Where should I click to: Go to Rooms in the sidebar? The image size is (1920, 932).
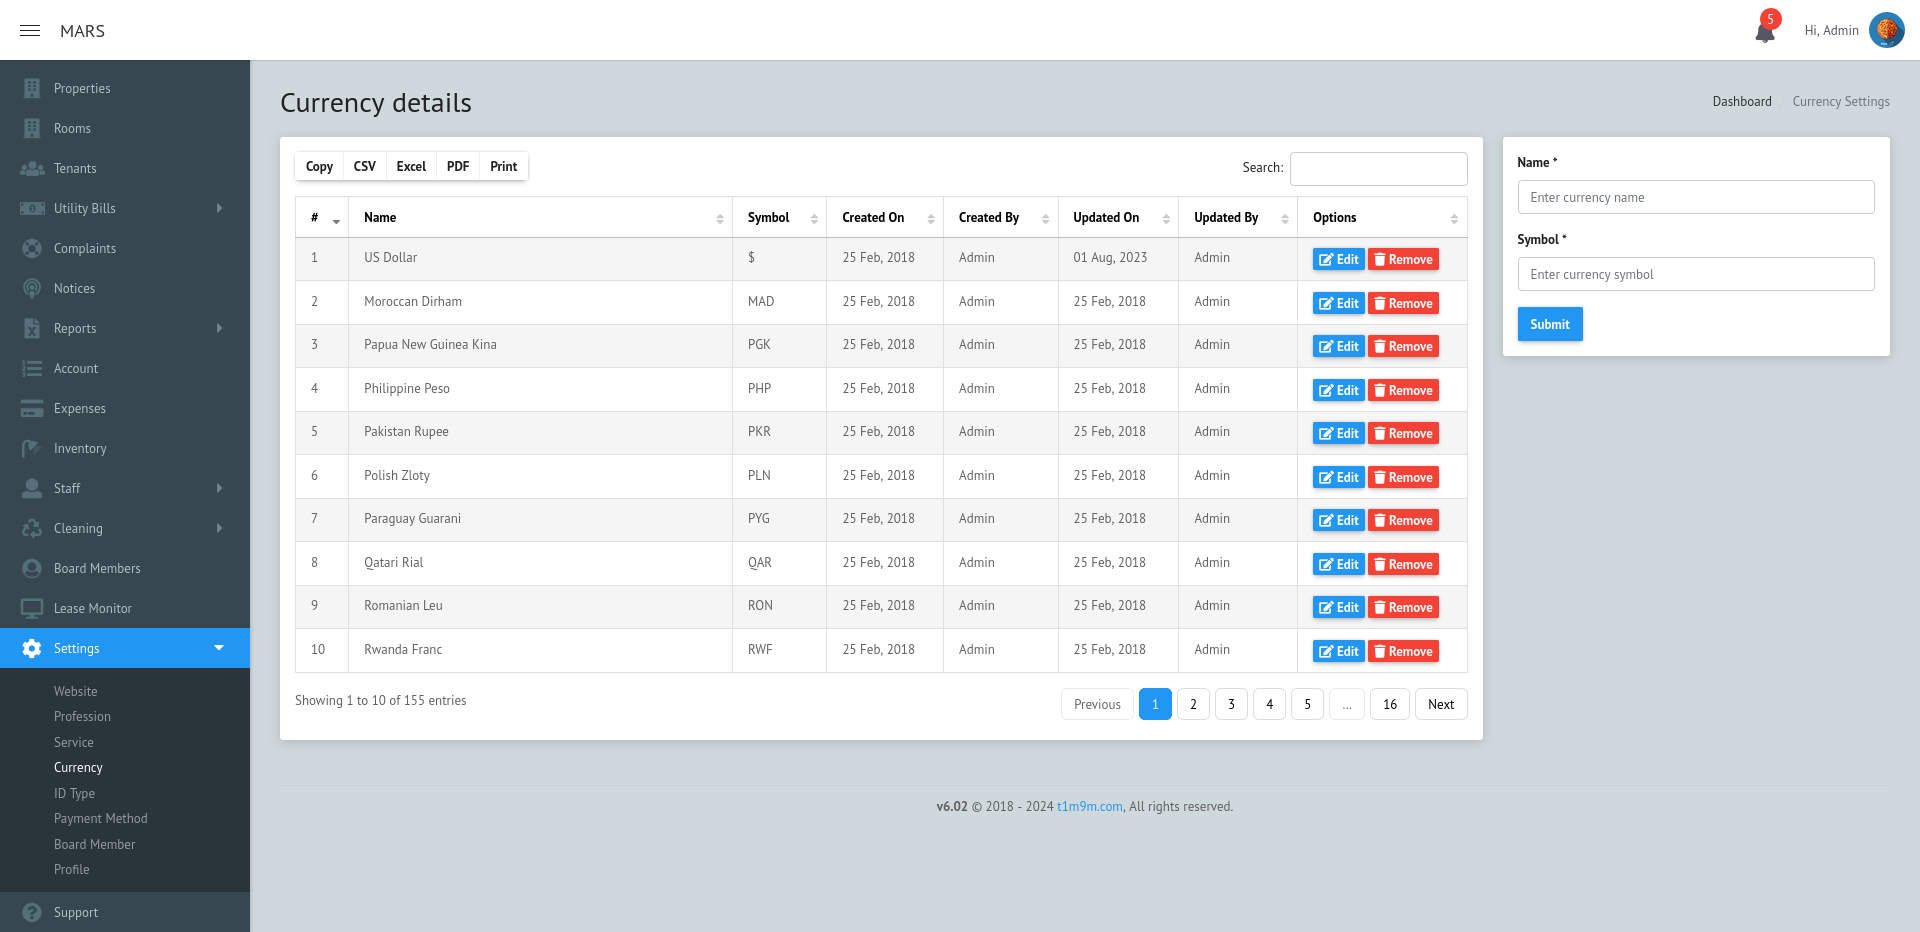coord(125,128)
